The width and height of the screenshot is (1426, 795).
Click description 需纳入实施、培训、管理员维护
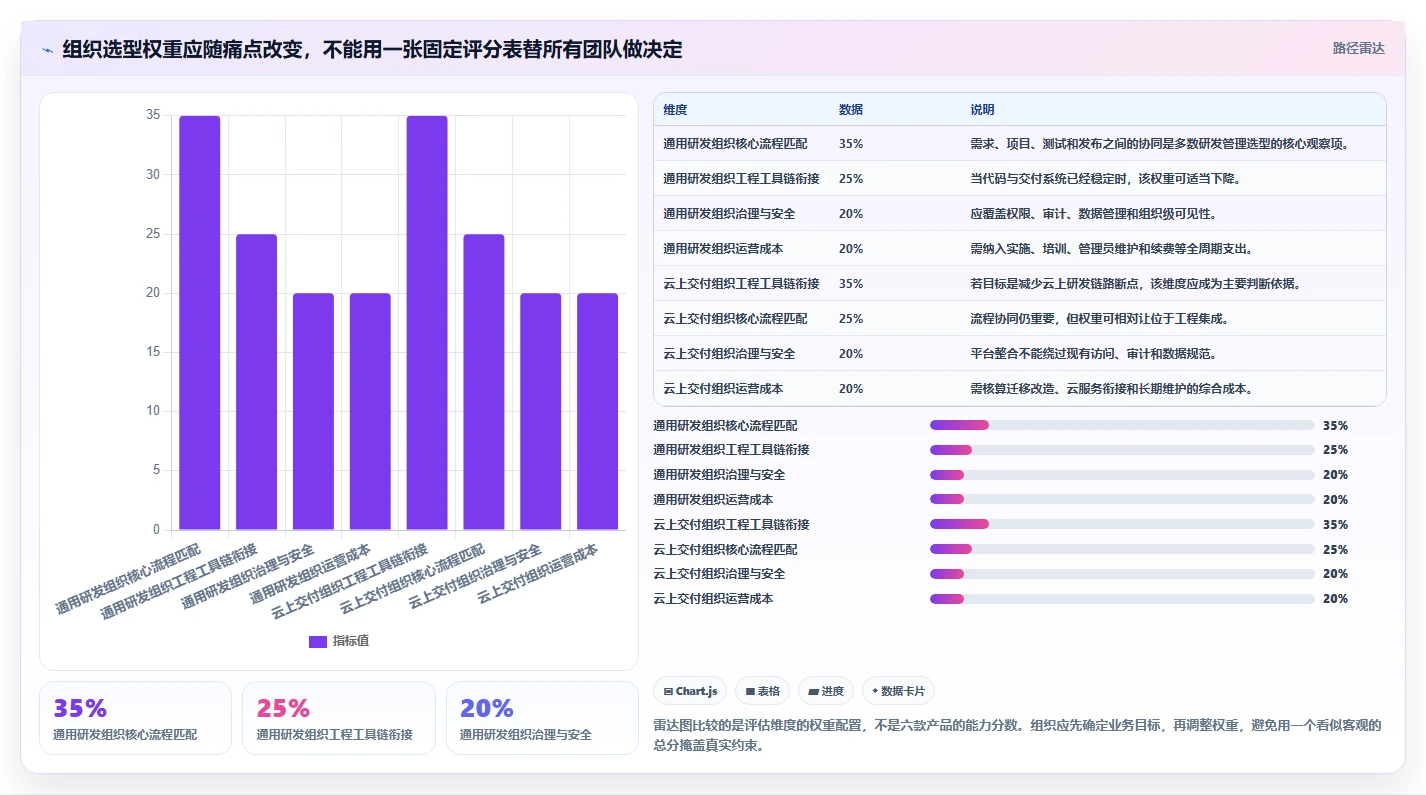[x=1111, y=249]
